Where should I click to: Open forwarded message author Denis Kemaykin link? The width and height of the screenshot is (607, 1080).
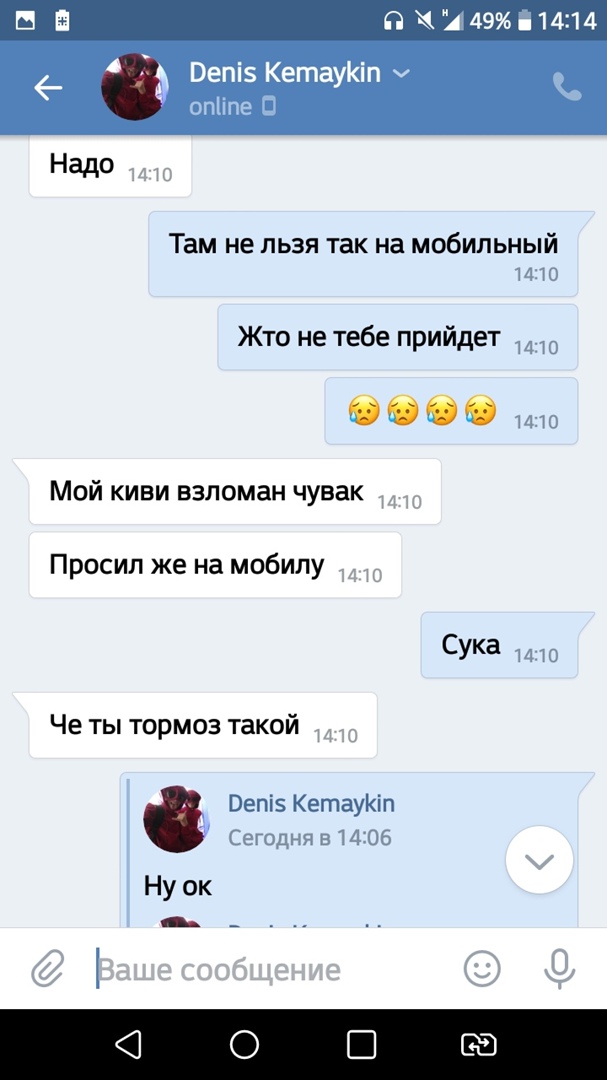[x=311, y=803]
